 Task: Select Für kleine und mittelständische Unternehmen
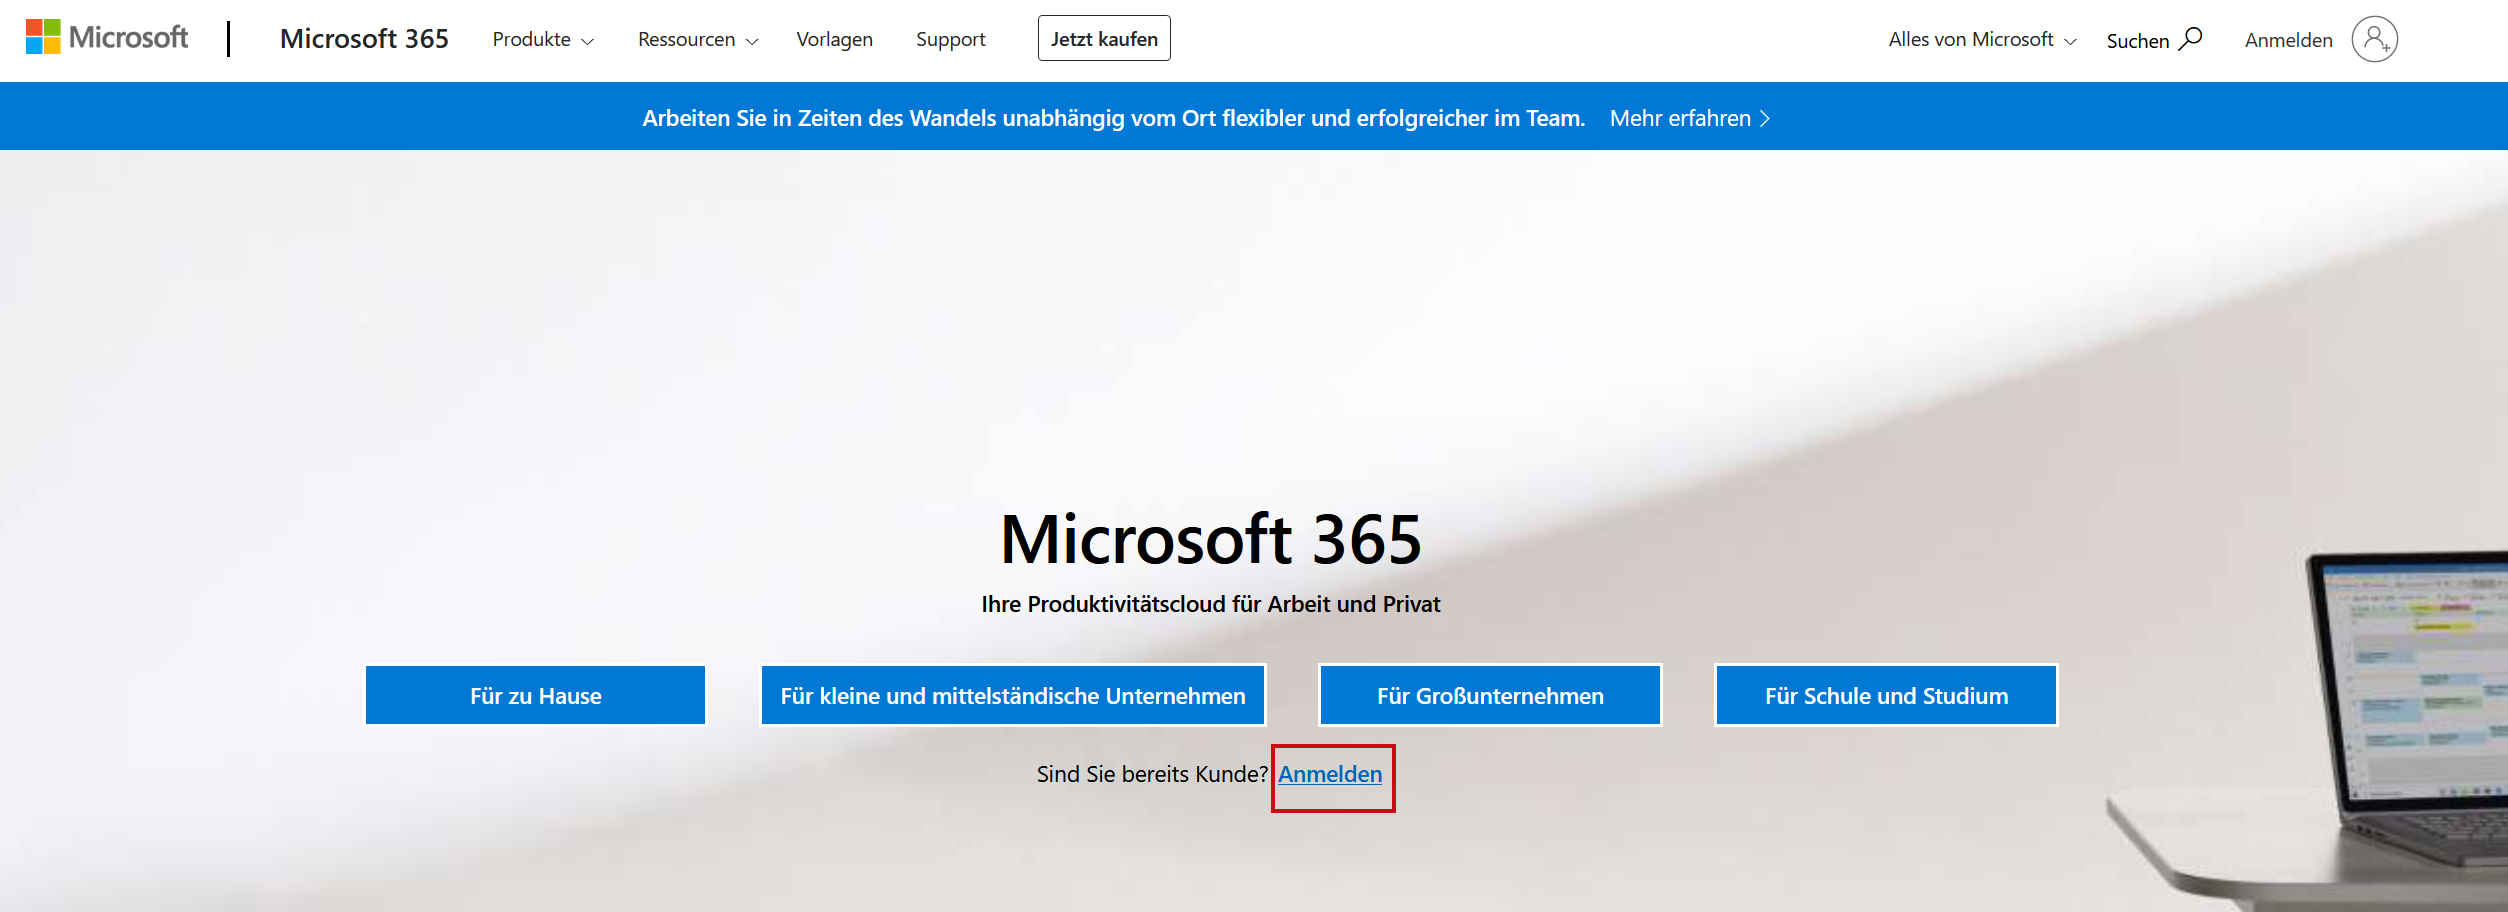click(1013, 695)
